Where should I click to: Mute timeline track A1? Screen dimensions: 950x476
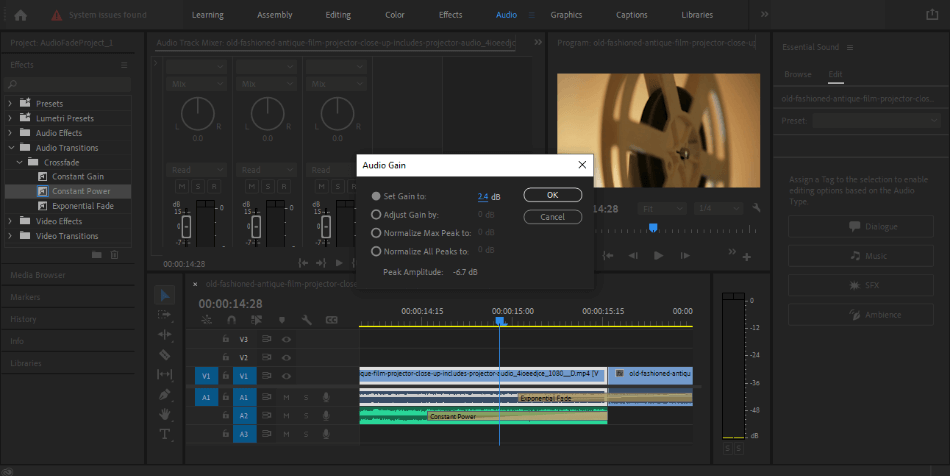point(286,397)
